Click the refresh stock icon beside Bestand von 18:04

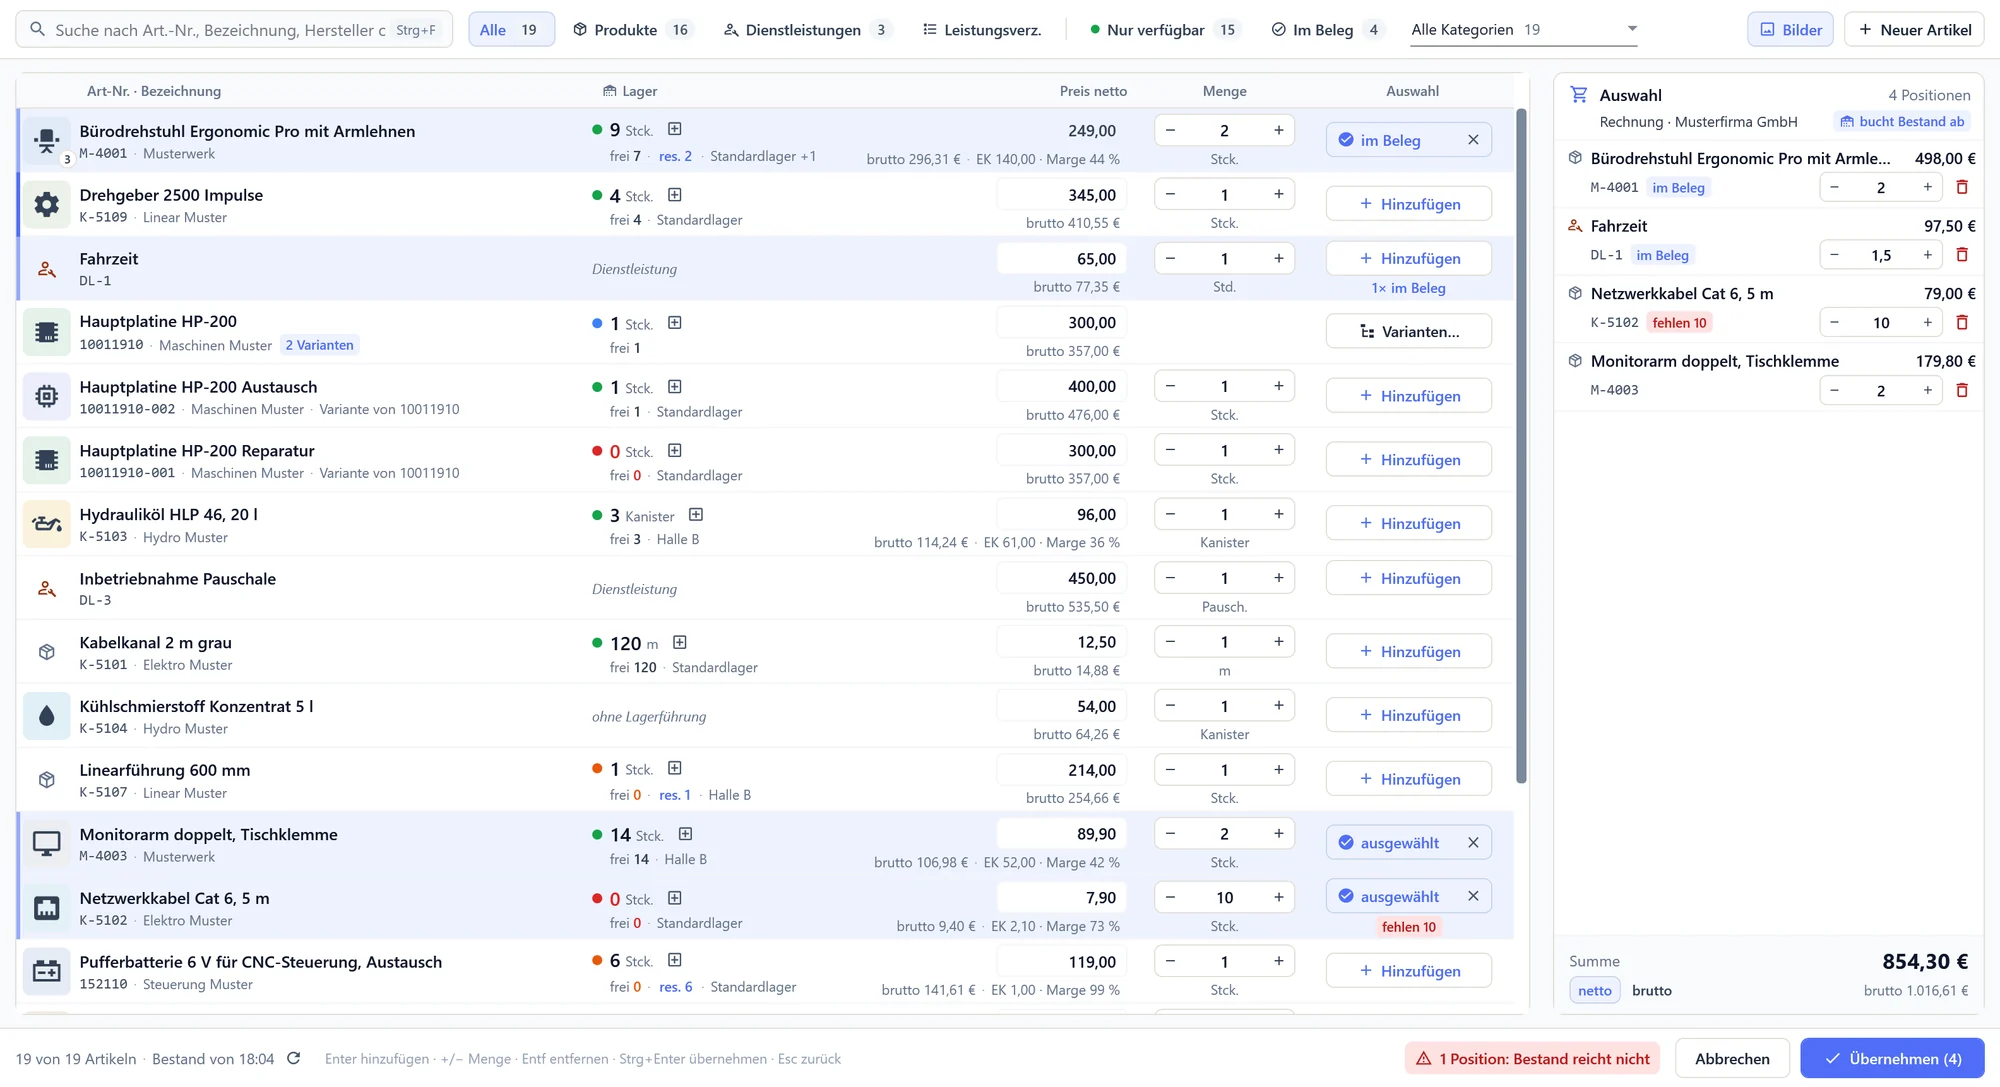(293, 1058)
